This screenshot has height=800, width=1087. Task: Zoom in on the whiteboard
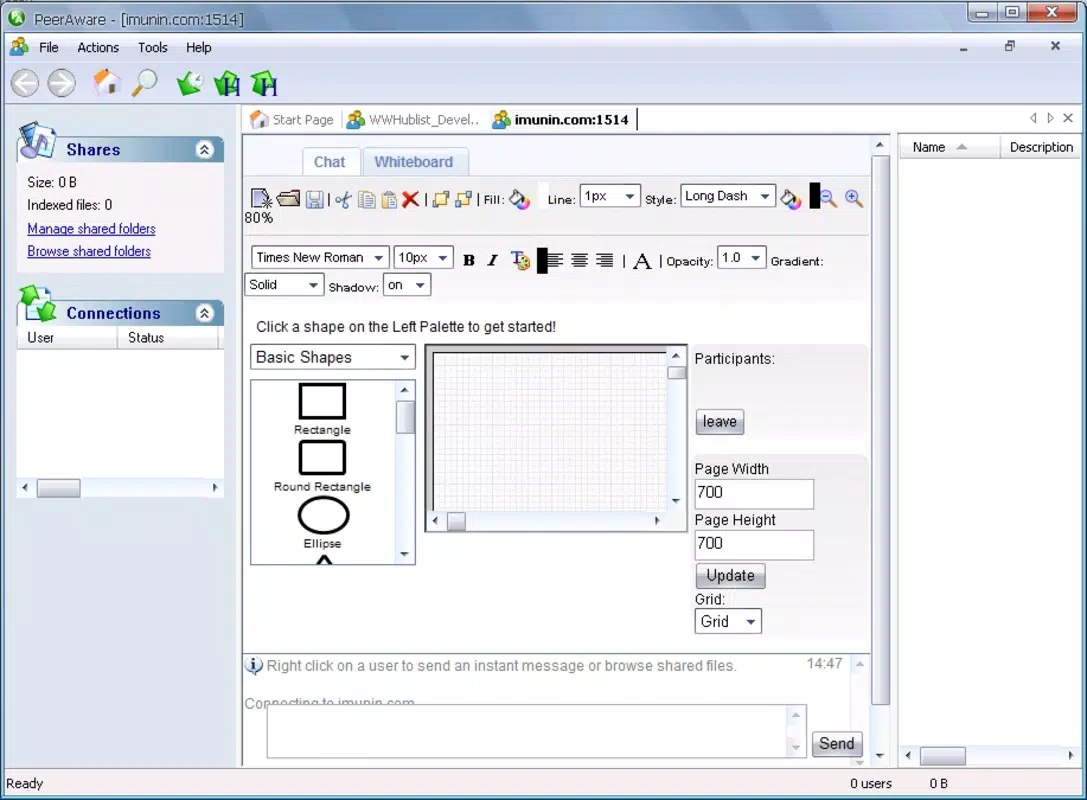point(853,199)
